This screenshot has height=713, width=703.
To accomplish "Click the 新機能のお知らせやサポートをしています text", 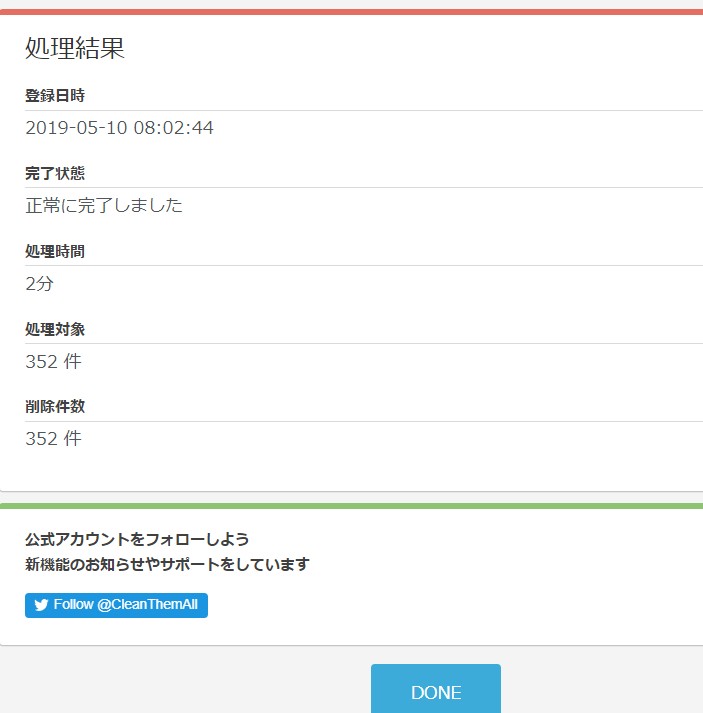I will click(167, 564).
